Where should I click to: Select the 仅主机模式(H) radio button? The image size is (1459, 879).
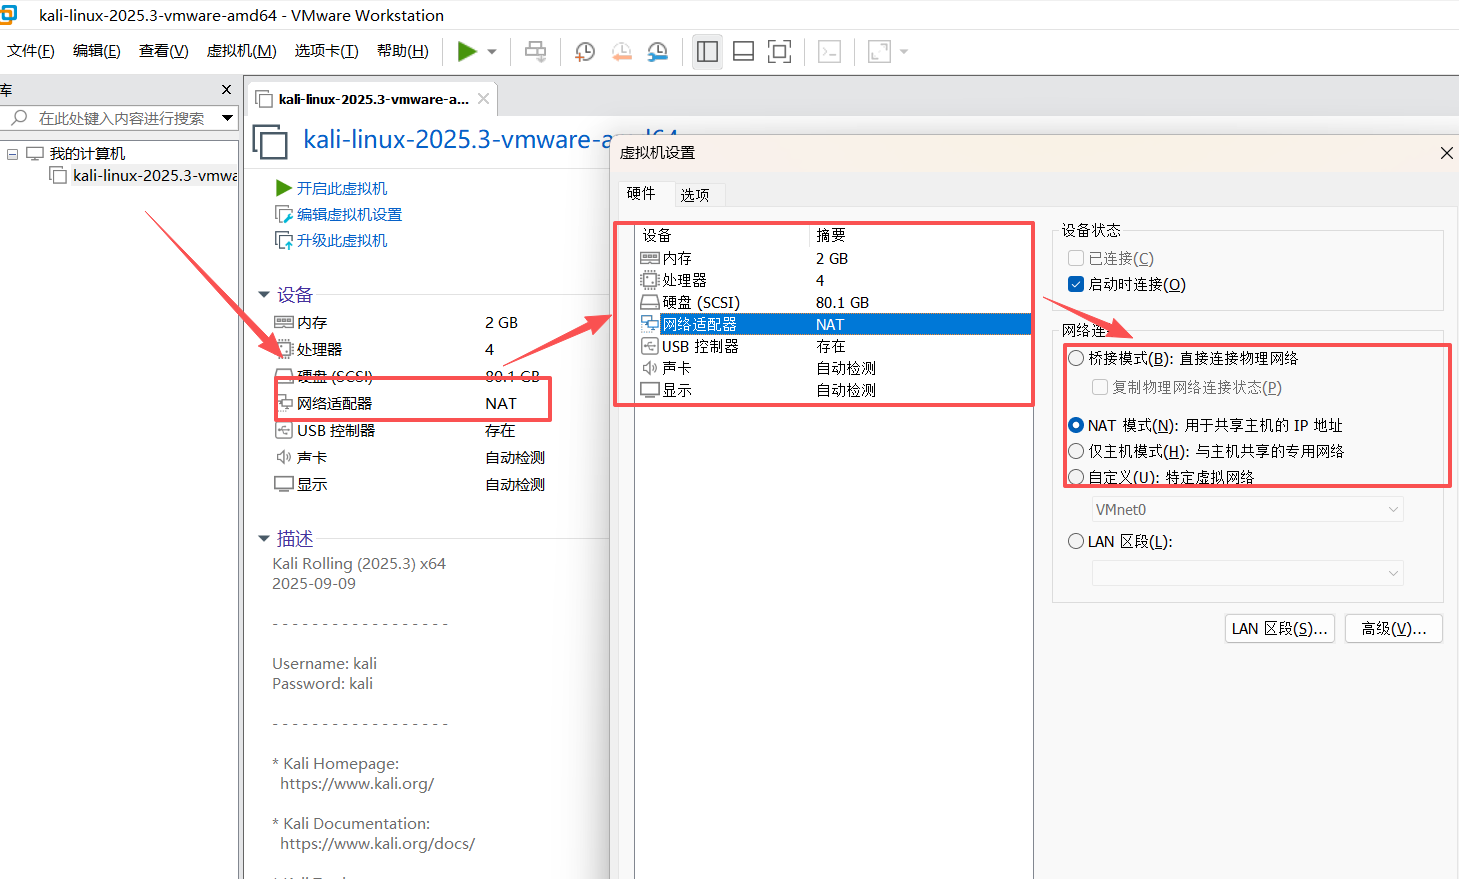pos(1076,451)
